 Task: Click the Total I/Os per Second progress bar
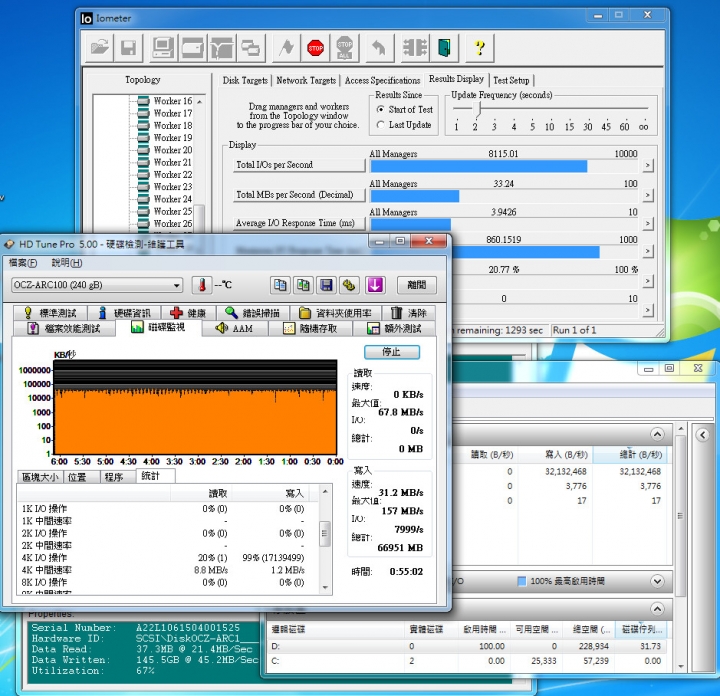click(504, 166)
